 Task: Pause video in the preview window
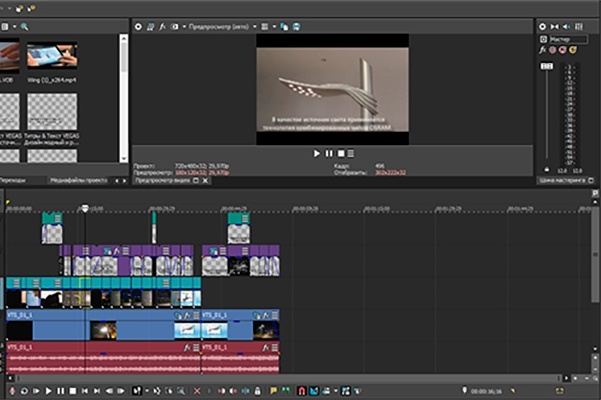tap(329, 153)
